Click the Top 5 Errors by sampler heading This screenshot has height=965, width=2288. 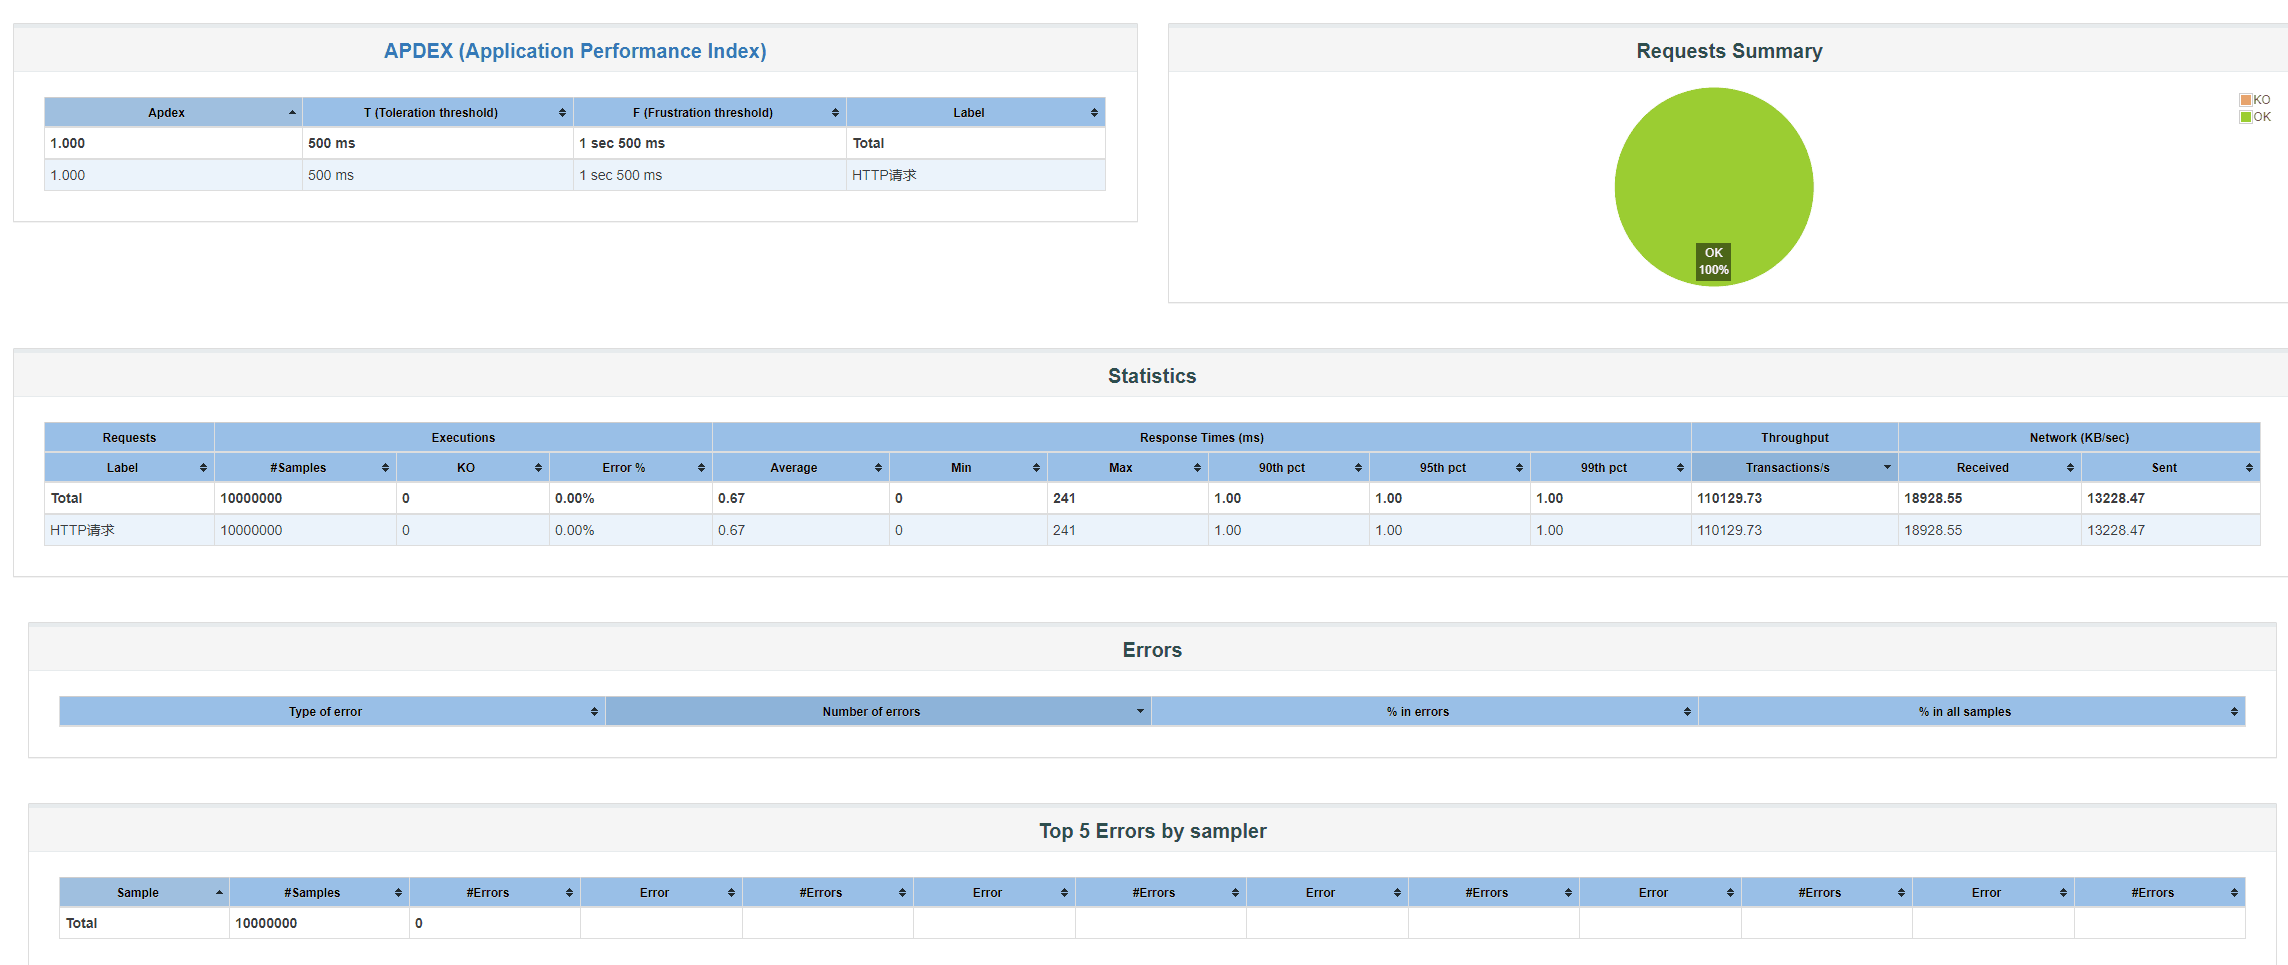click(1152, 831)
